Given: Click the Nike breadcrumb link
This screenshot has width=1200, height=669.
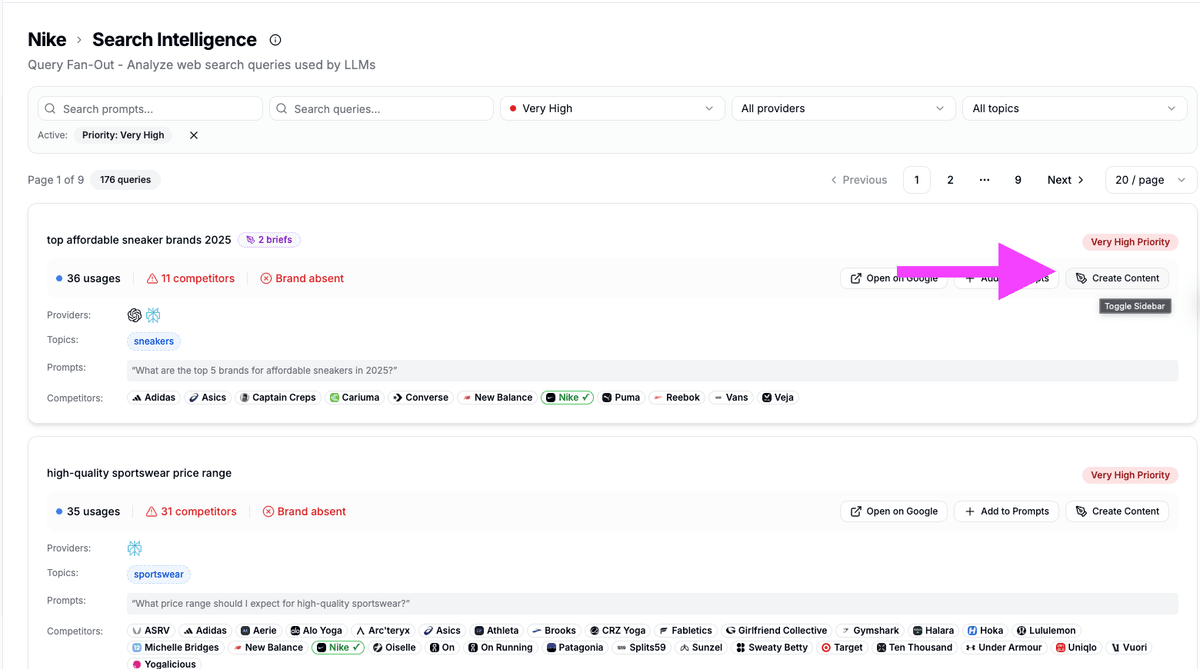Looking at the screenshot, I should [47, 40].
